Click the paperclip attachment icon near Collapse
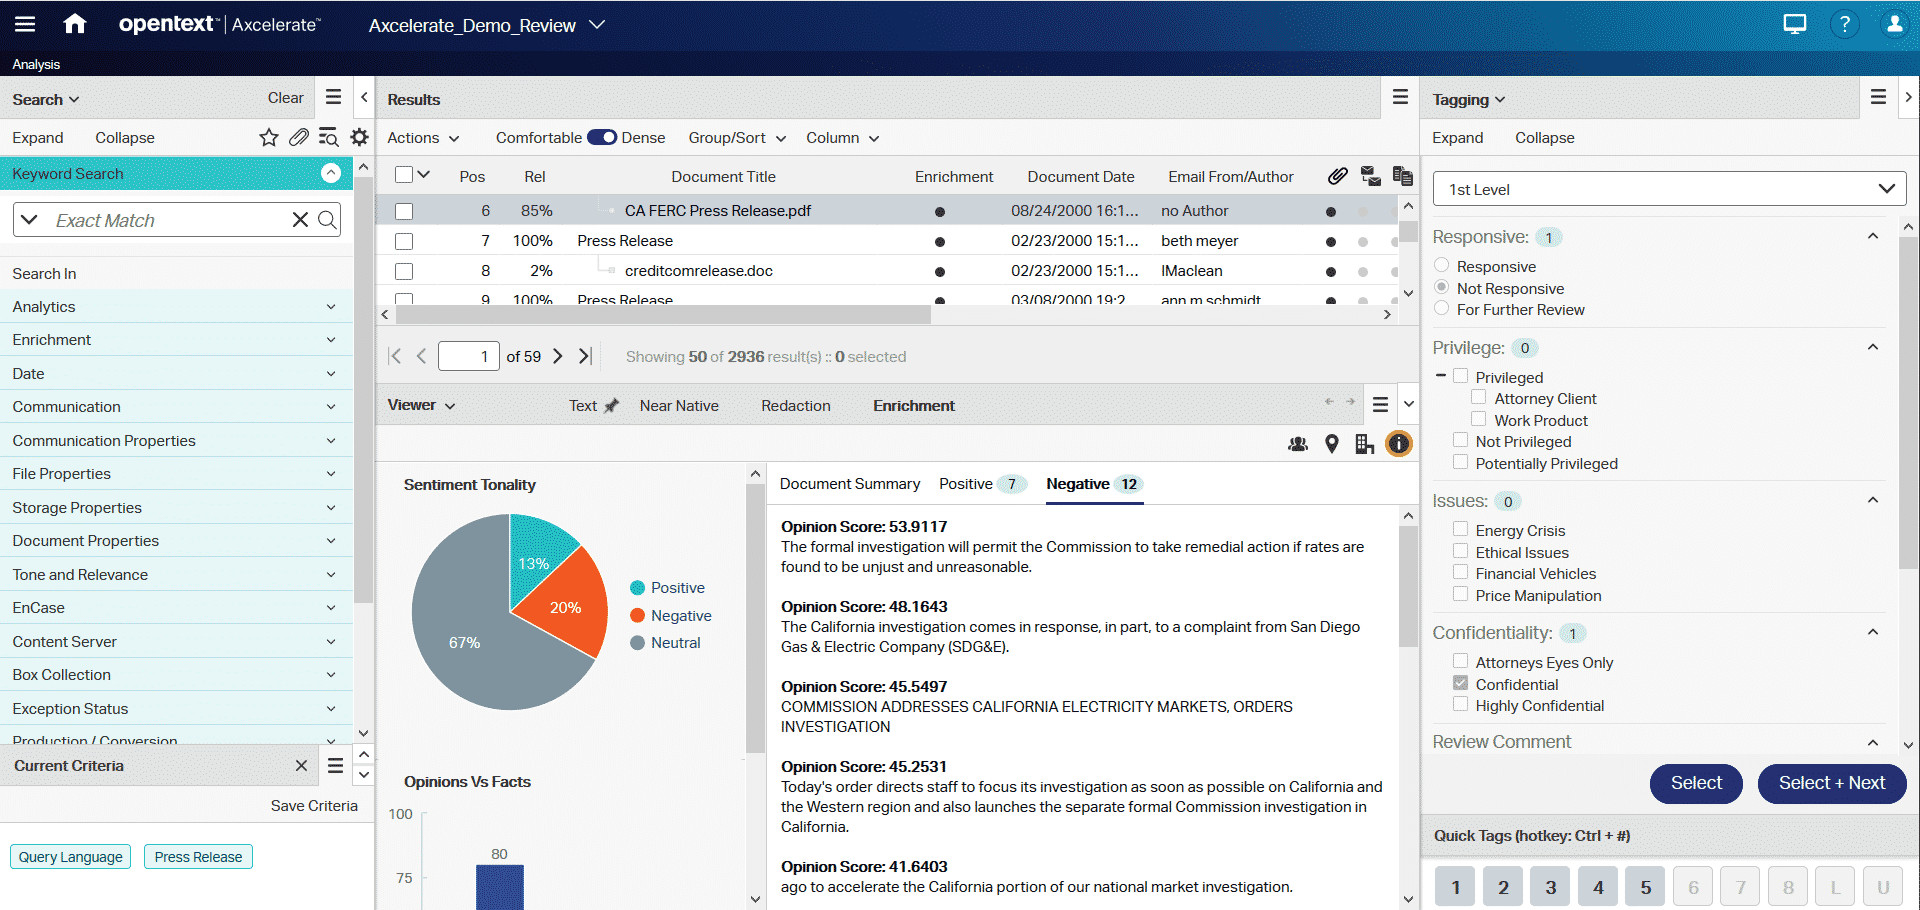The width and height of the screenshot is (1920, 910). 298,137
